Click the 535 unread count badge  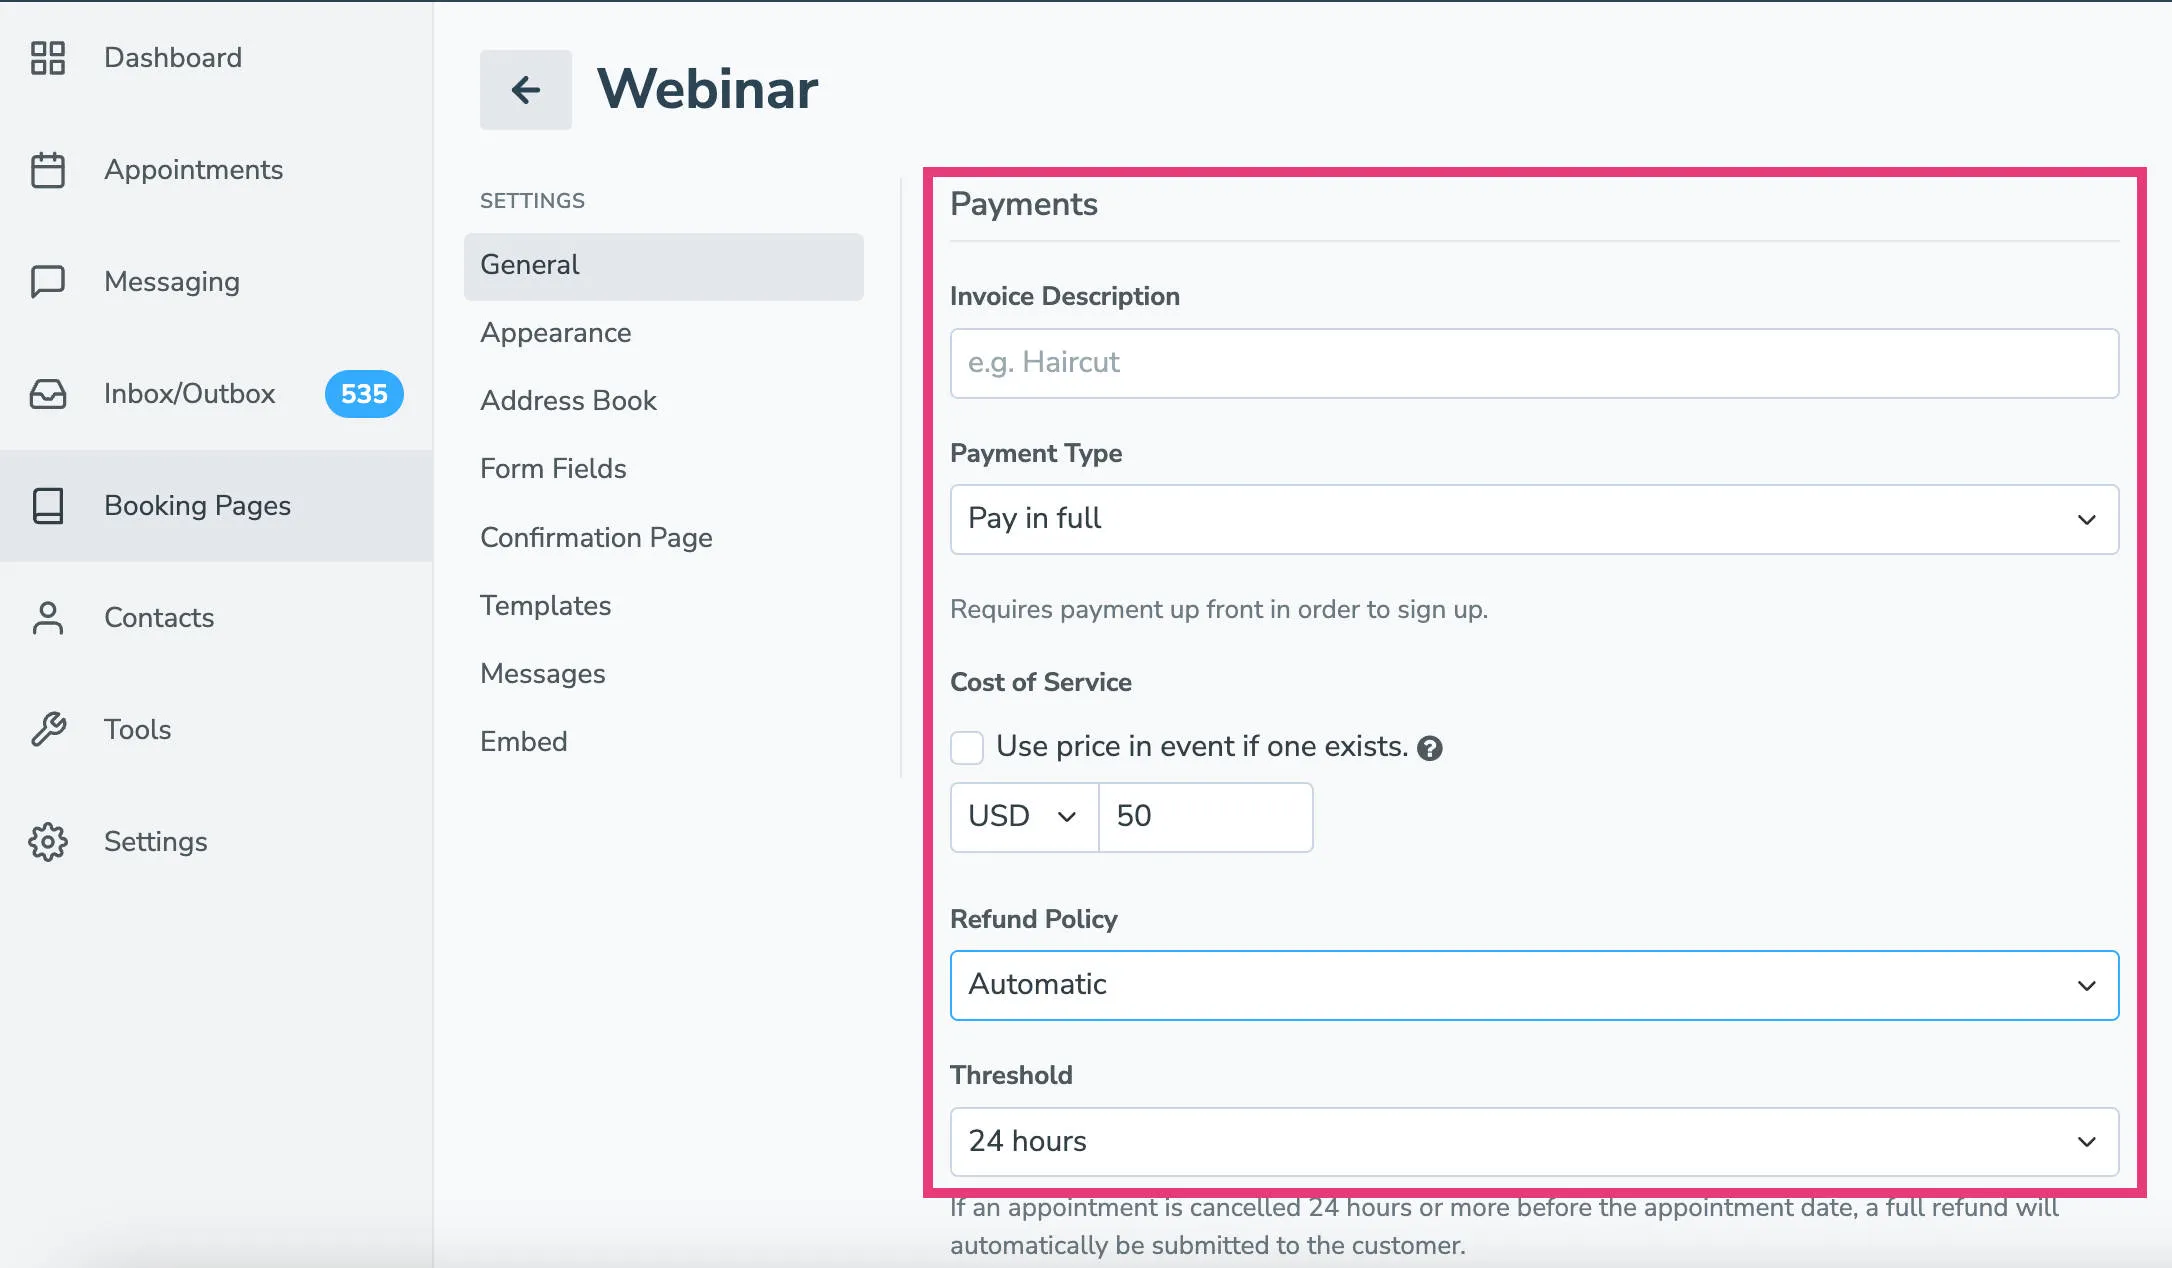click(x=362, y=394)
